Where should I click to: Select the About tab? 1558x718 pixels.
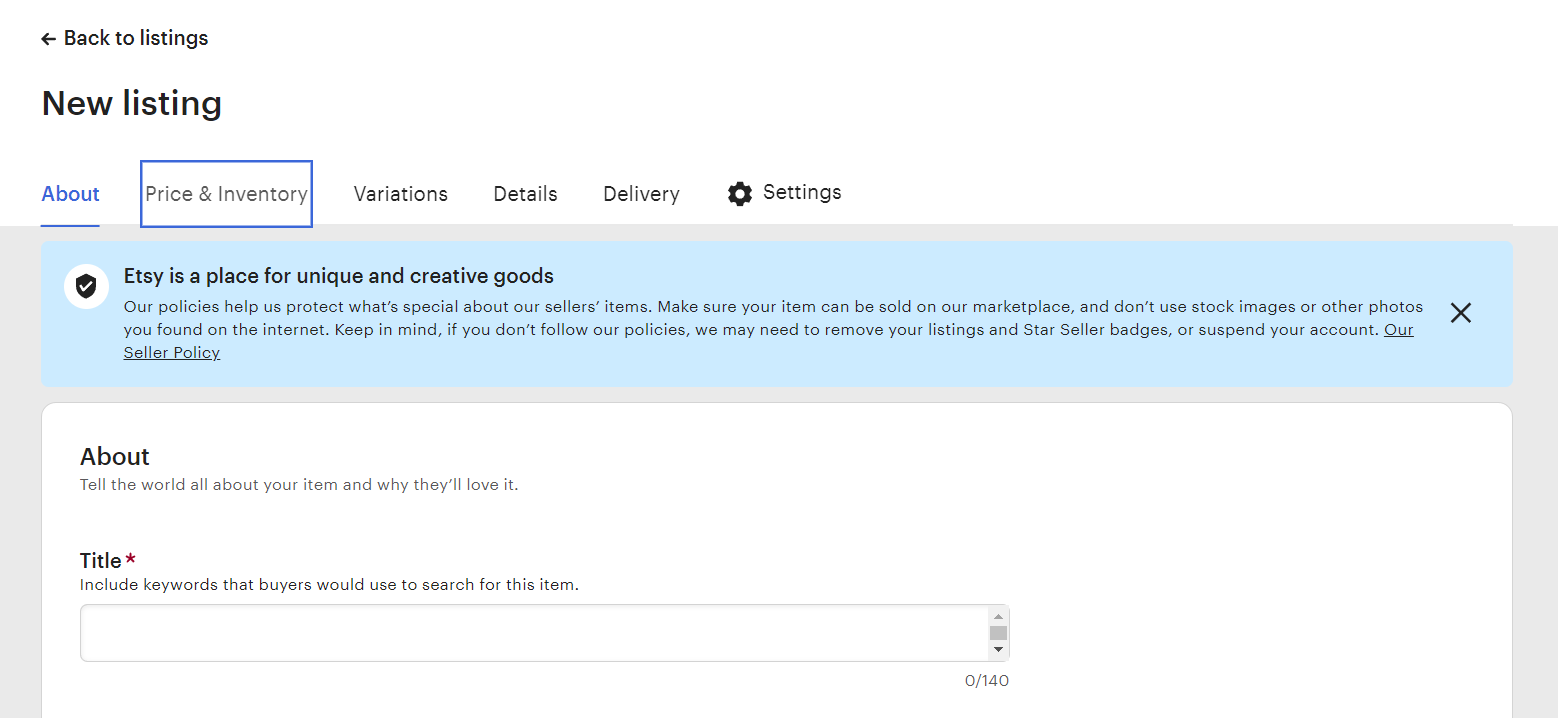pos(70,194)
